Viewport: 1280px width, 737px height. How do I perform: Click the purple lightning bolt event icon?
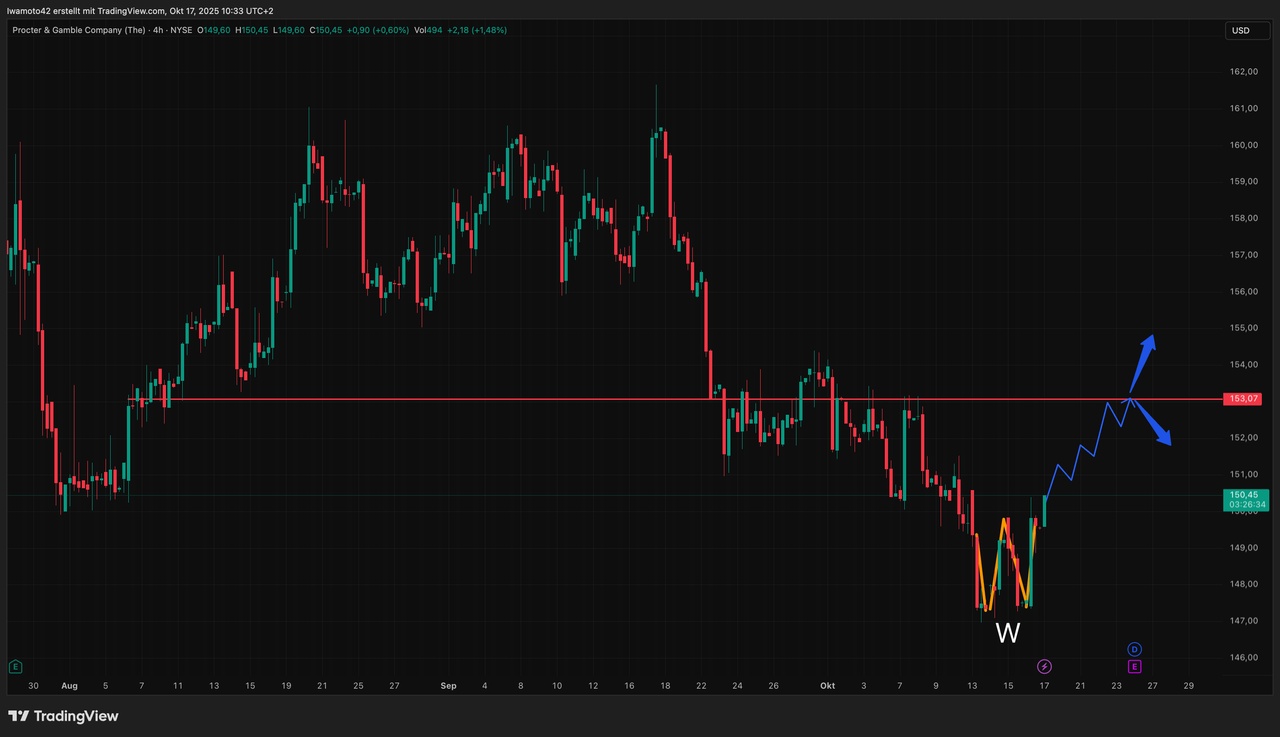pos(1044,666)
